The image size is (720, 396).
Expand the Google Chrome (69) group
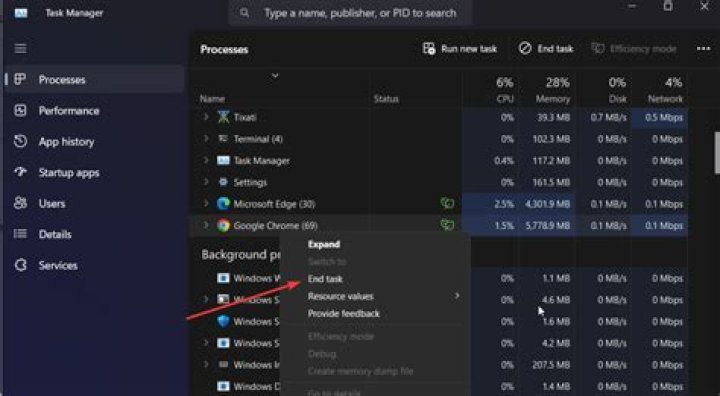coord(206,225)
